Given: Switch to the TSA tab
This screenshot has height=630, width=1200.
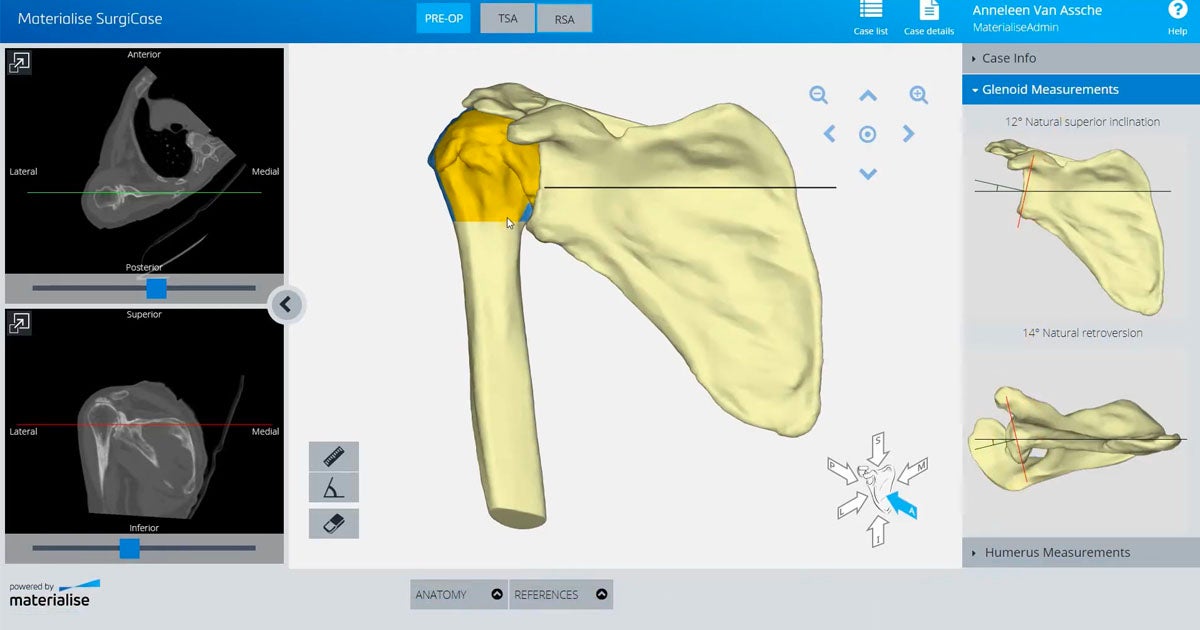Looking at the screenshot, I should point(506,18).
